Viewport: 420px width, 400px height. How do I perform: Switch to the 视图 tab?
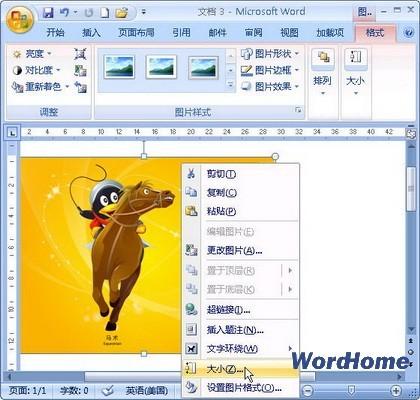[x=289, y=32]
